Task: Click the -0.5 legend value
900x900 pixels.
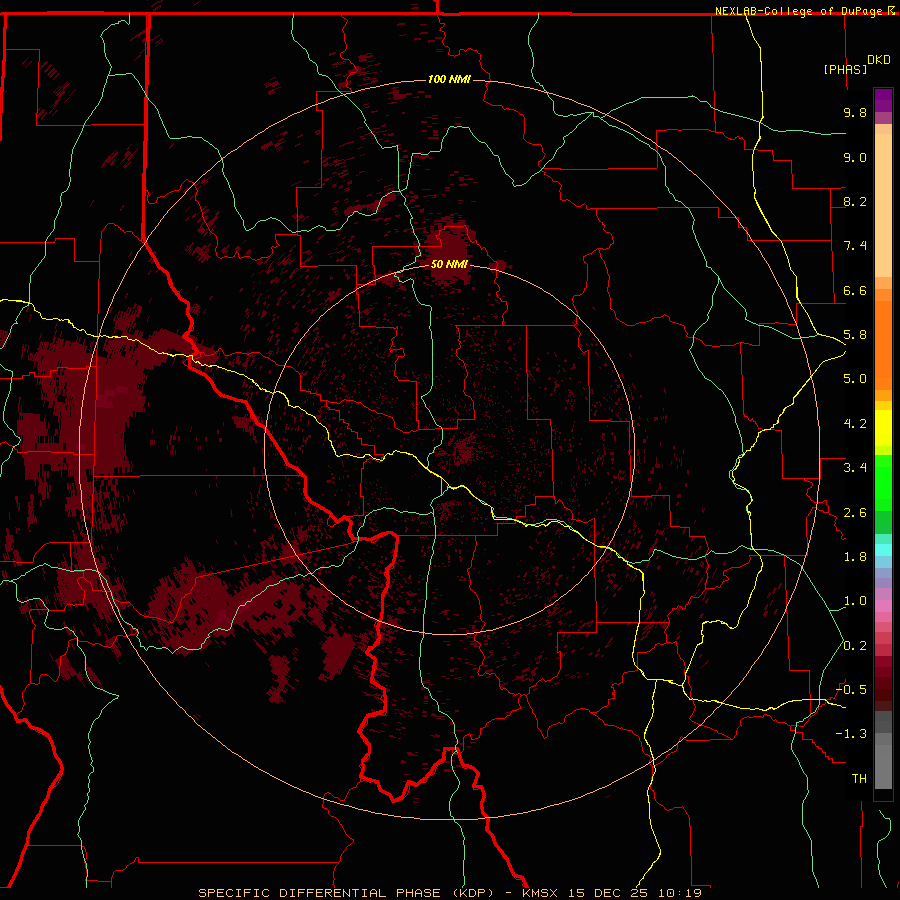Action: coord(851,690)
